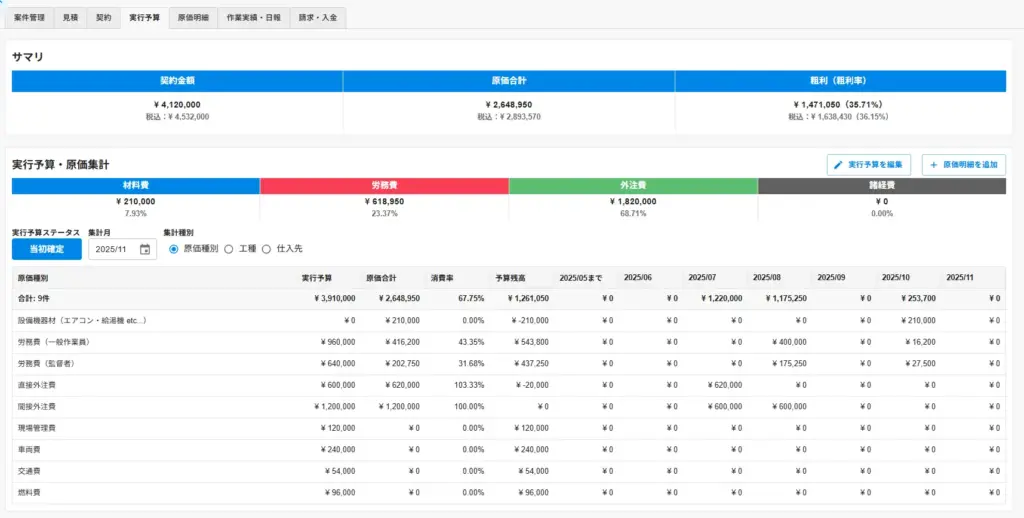Click the pencil icon for 実行予算を編集
Image resolution: width=1024 pixels, height=518 pixels.
838,164
